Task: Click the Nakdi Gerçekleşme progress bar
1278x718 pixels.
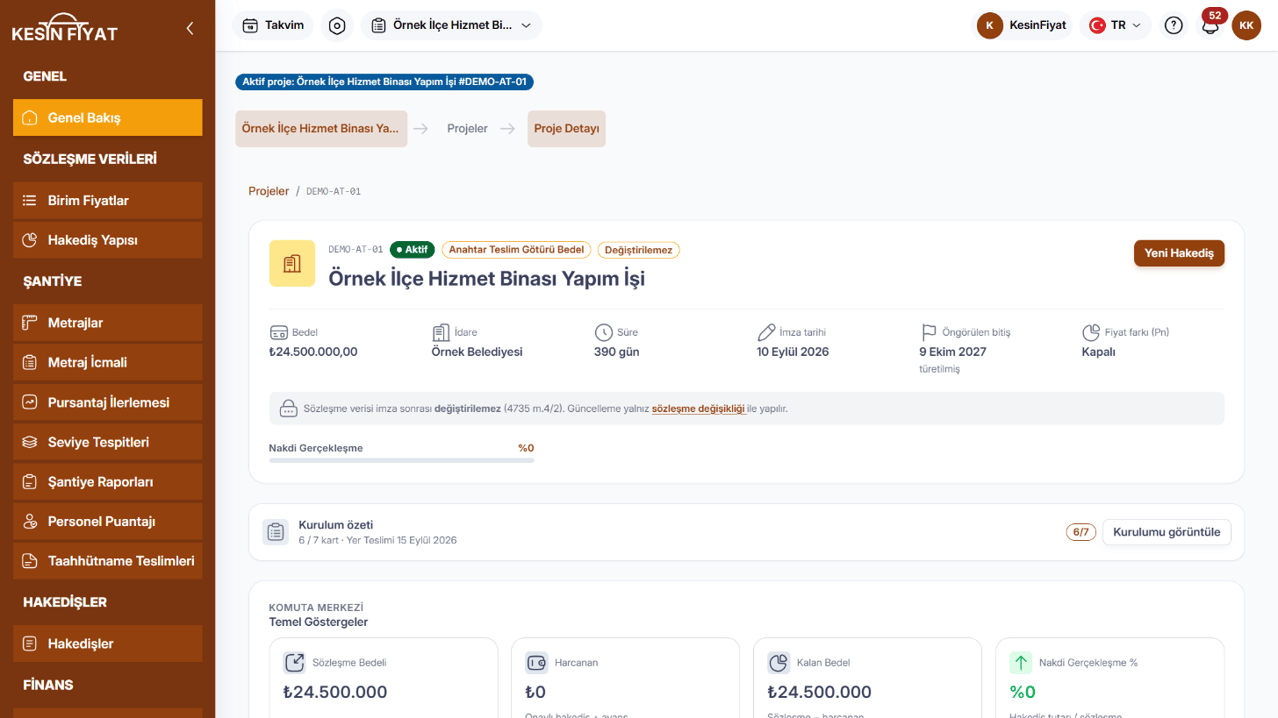Action: click(x=401, y=460)
